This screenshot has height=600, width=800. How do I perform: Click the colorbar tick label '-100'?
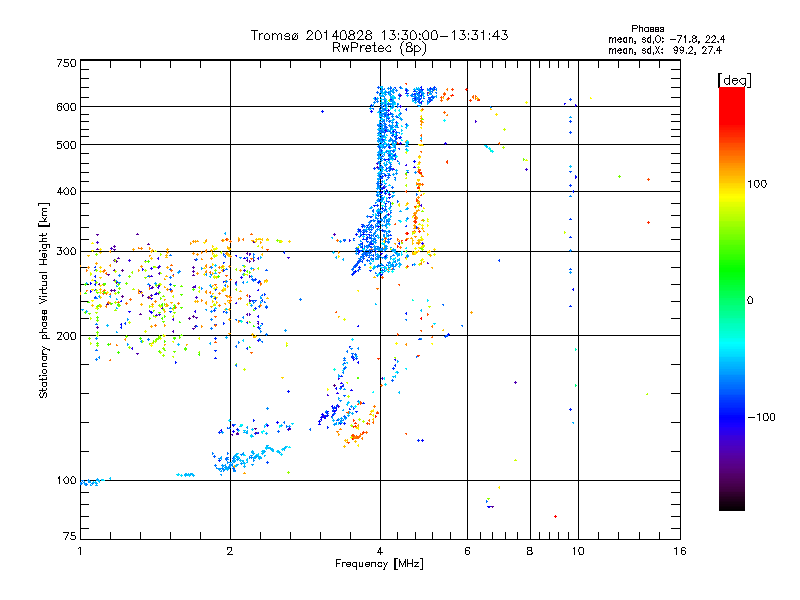(761, 417)
